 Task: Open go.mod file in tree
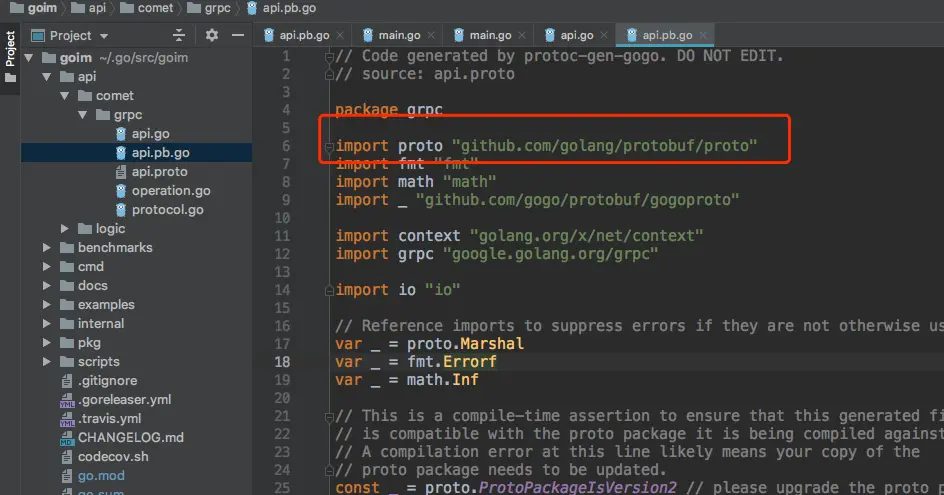tap(101, 476)
